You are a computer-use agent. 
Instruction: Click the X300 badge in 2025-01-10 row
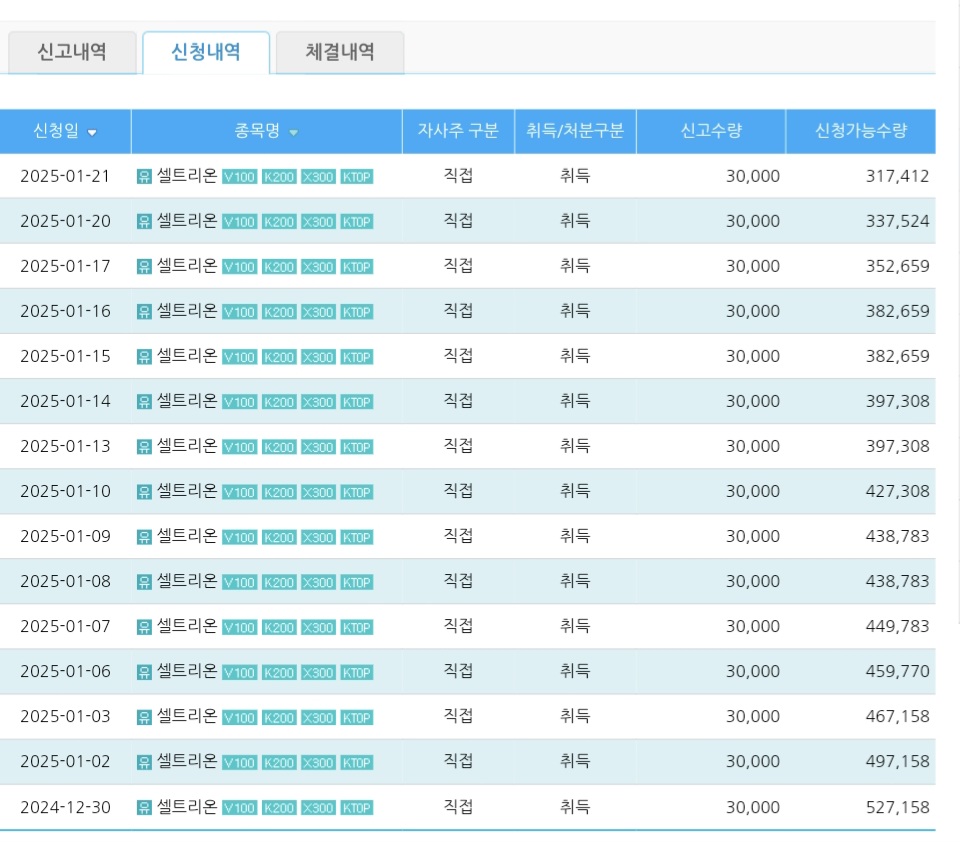click(x=318, y=492)
